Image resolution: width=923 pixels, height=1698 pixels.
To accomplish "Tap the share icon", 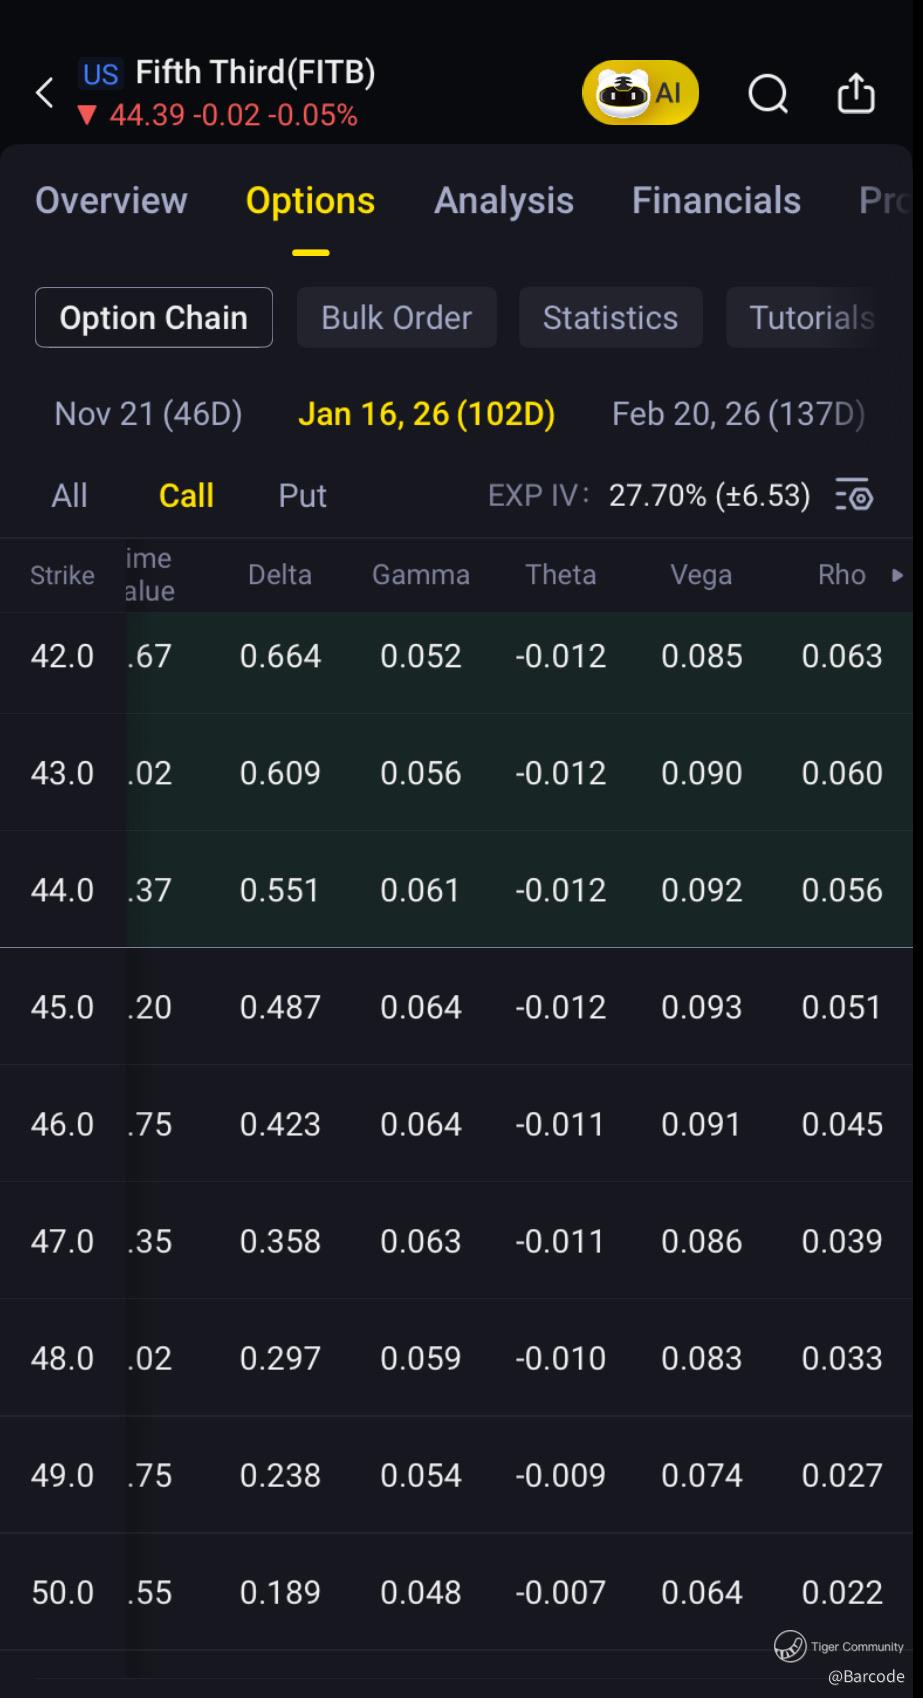I will 856,93.
